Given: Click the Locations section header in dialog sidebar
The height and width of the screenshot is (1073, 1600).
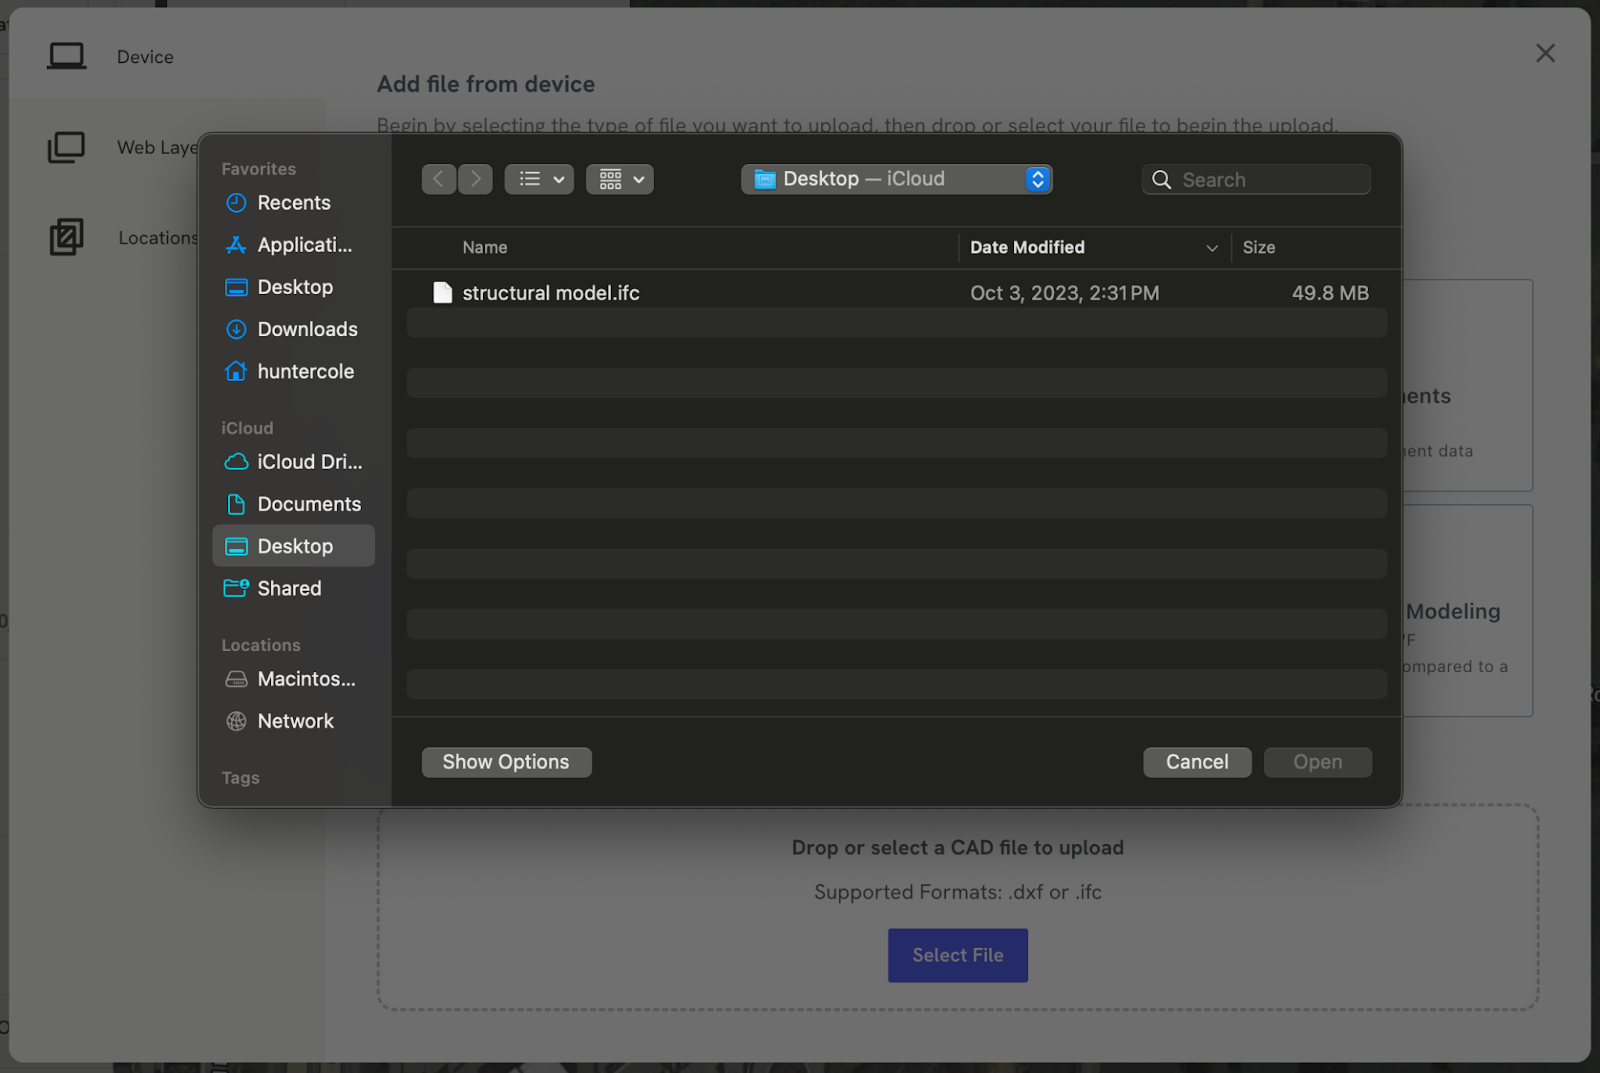Looking at the screenshot, I should coord(261,645).
